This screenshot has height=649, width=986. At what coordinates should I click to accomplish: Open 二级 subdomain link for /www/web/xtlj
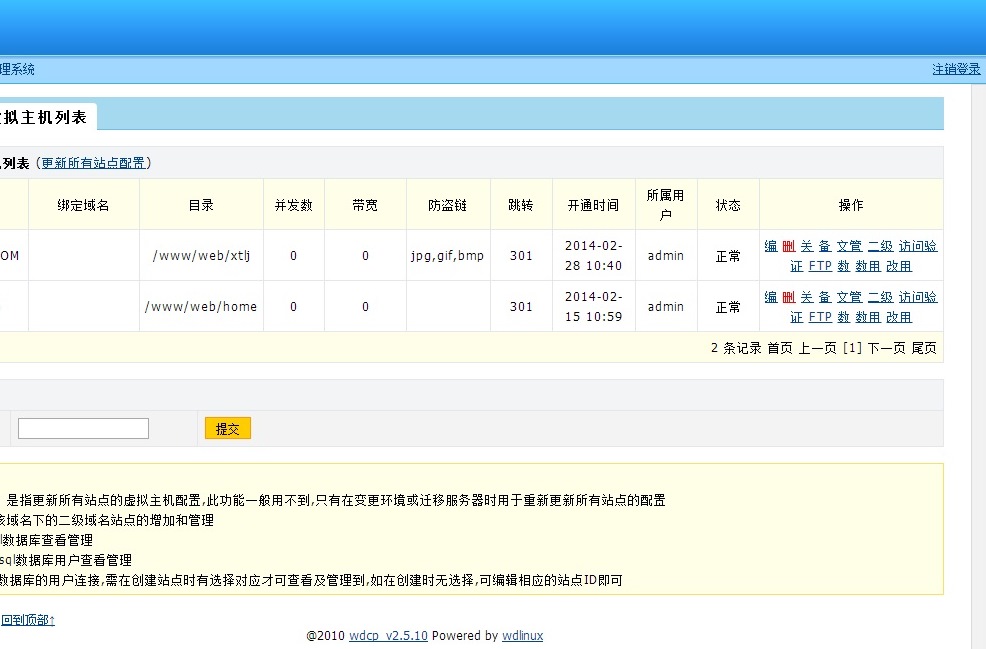click(x=880, y=246)
